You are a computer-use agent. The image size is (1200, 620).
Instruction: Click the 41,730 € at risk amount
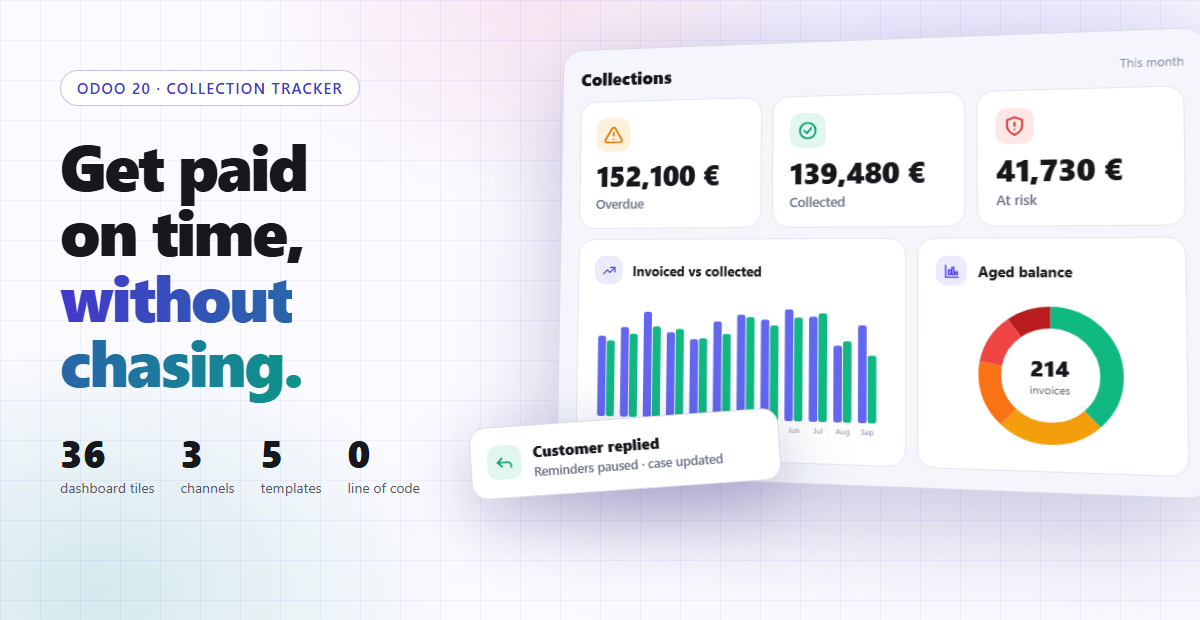click(x=1059, y=170)
